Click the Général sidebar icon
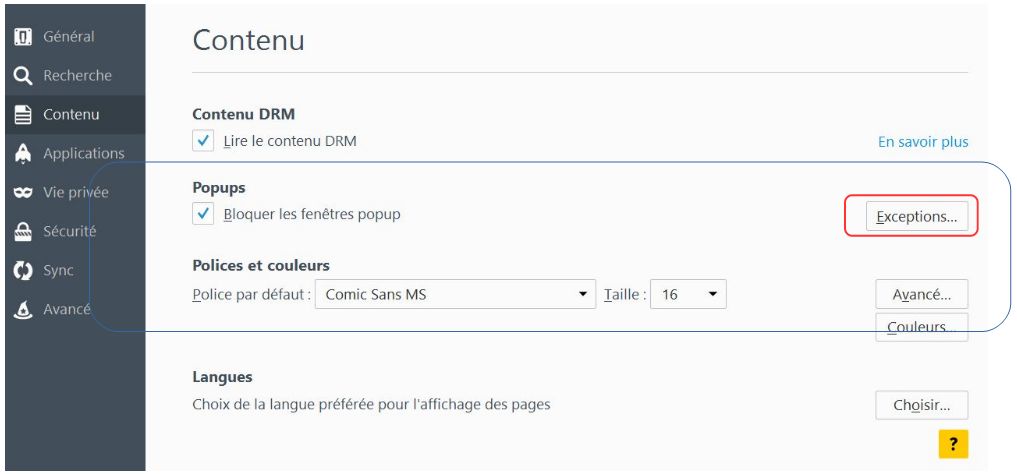 pos(22,37)
